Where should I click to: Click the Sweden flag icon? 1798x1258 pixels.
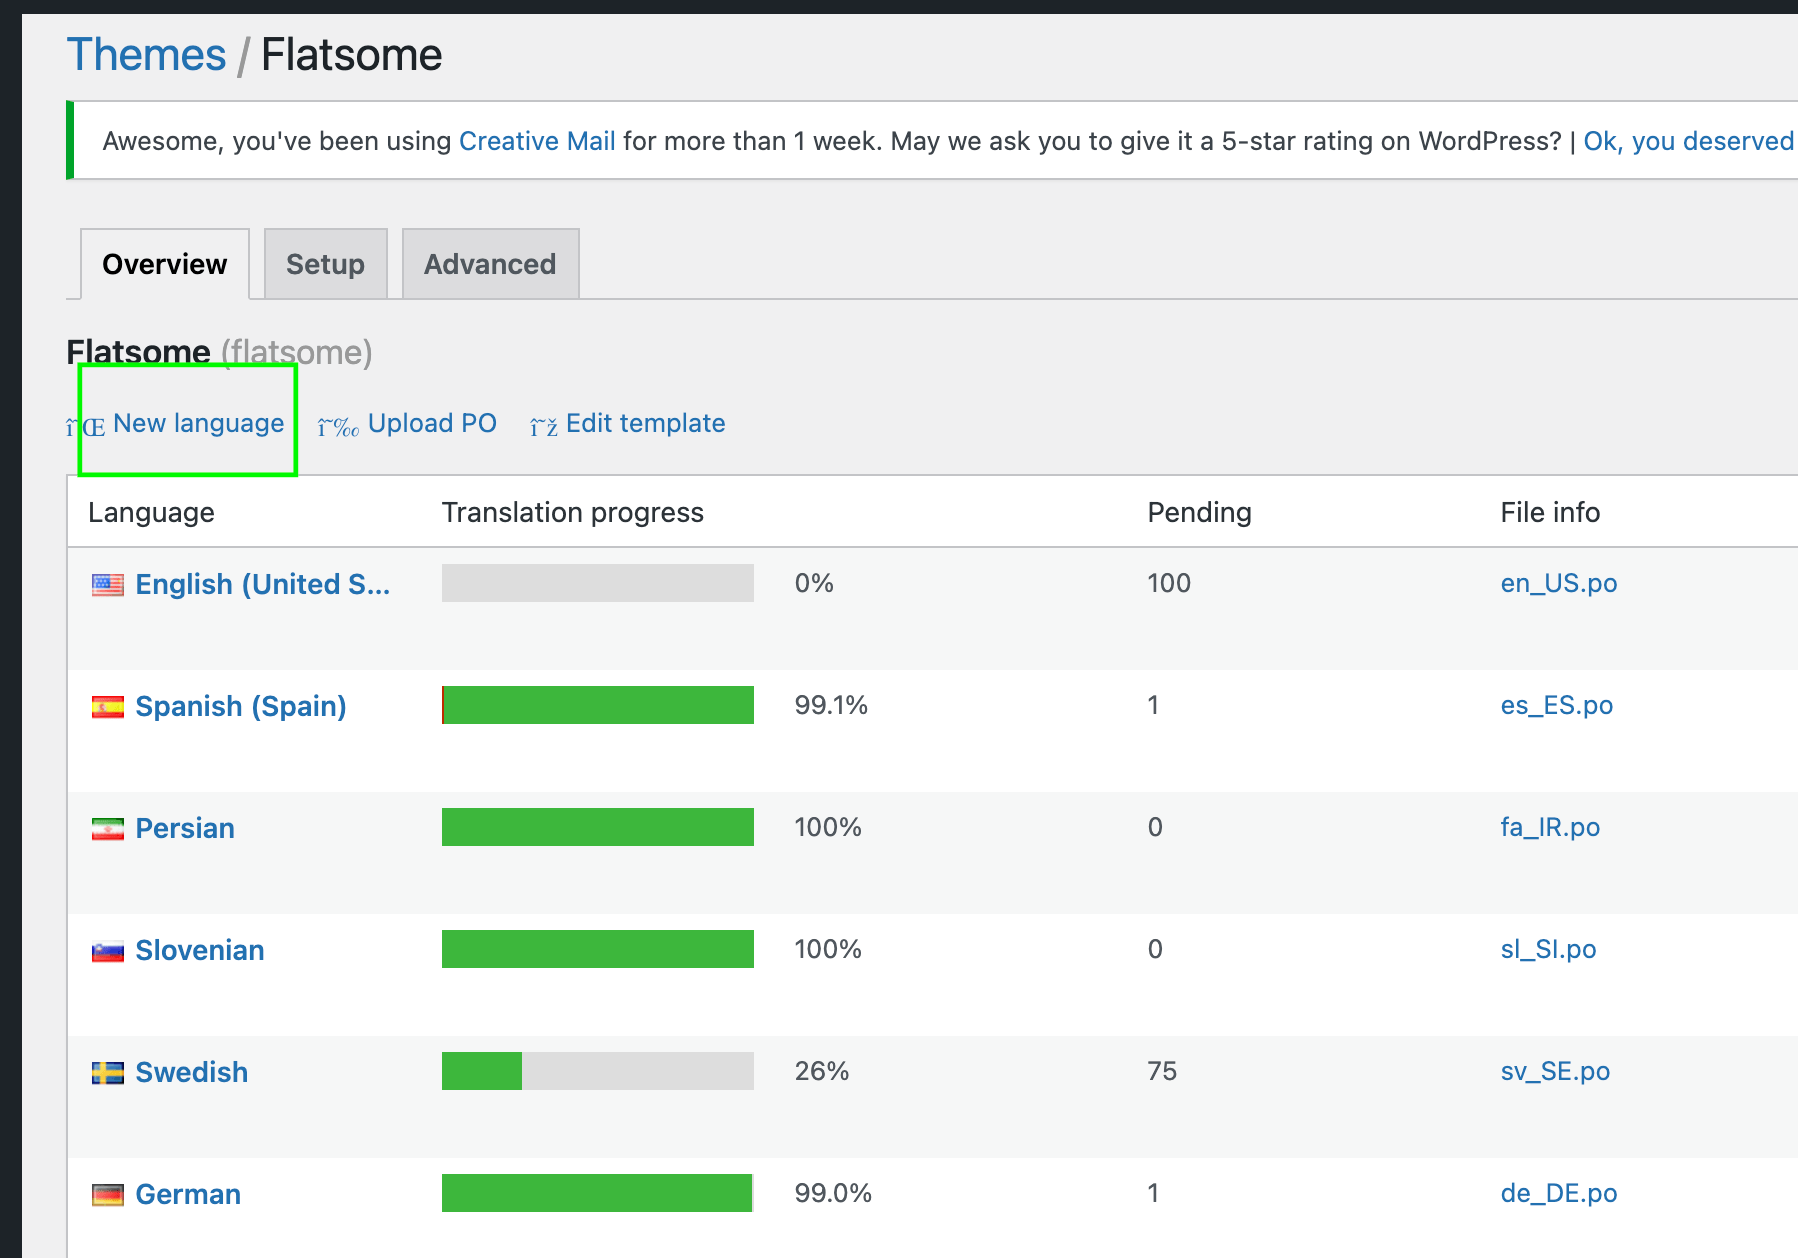[108, 1073]
